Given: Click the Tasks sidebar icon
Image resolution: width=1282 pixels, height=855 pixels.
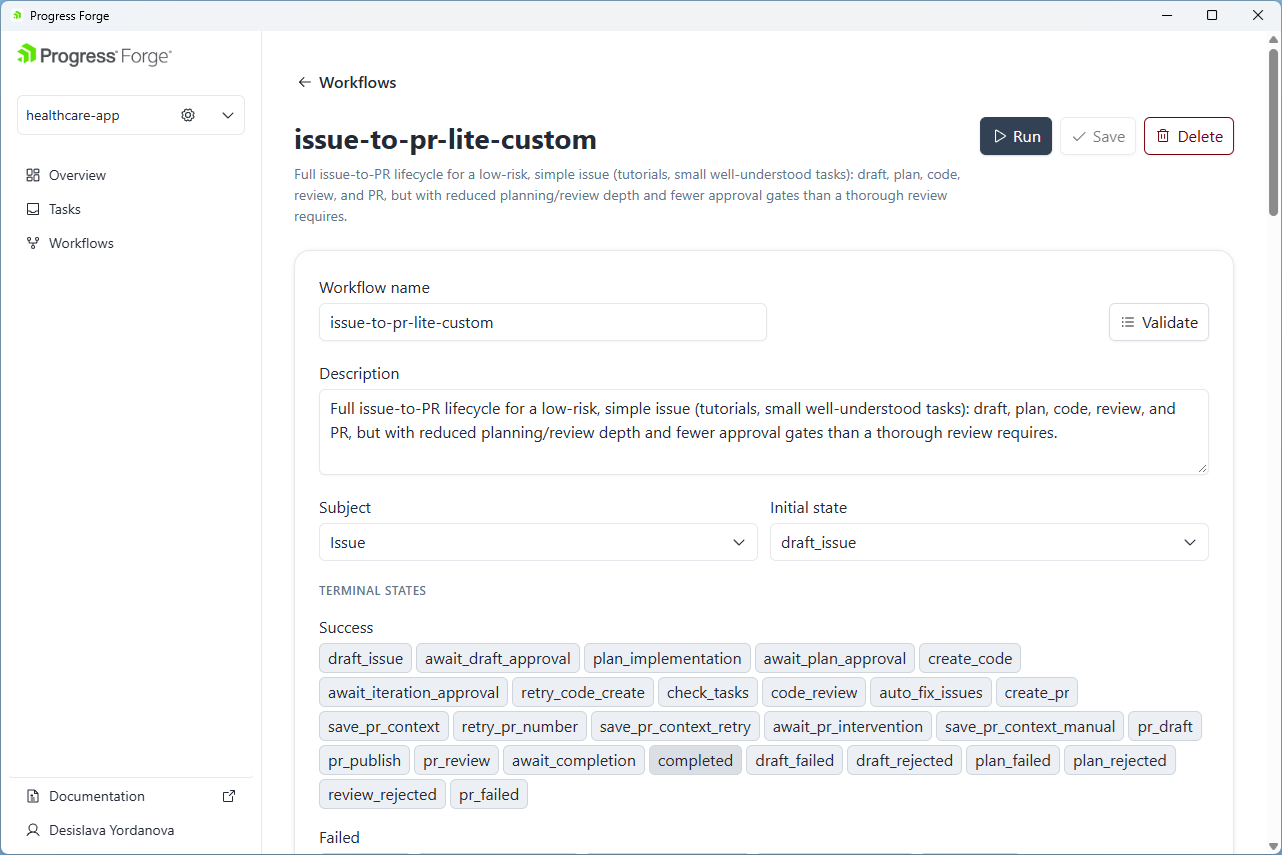Looking at the screenshot, I should (x=33, y=209).
